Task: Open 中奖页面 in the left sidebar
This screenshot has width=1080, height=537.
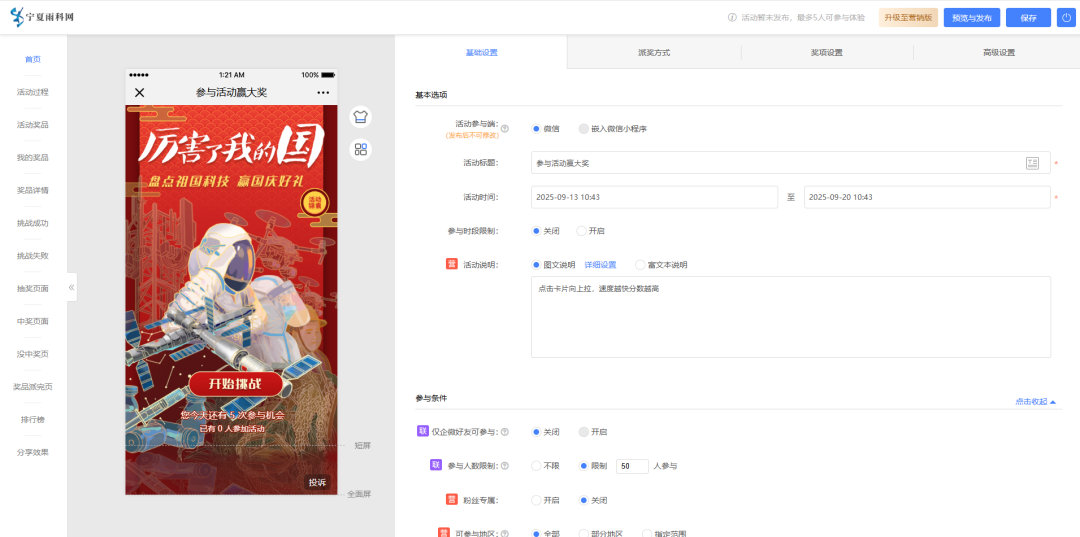Action: click(x=33, y=322)
